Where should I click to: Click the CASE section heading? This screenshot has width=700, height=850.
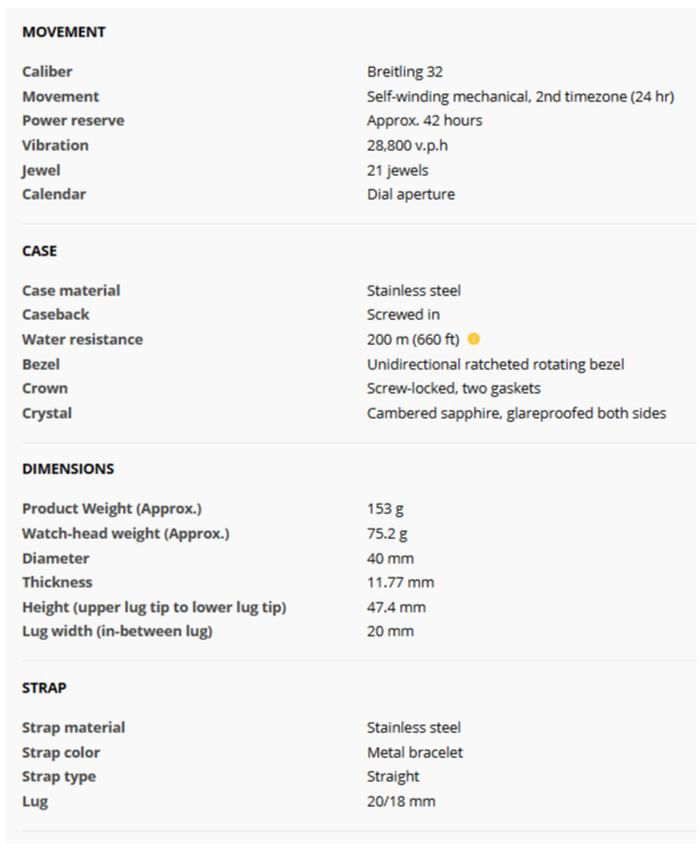[x=40, y=251]
